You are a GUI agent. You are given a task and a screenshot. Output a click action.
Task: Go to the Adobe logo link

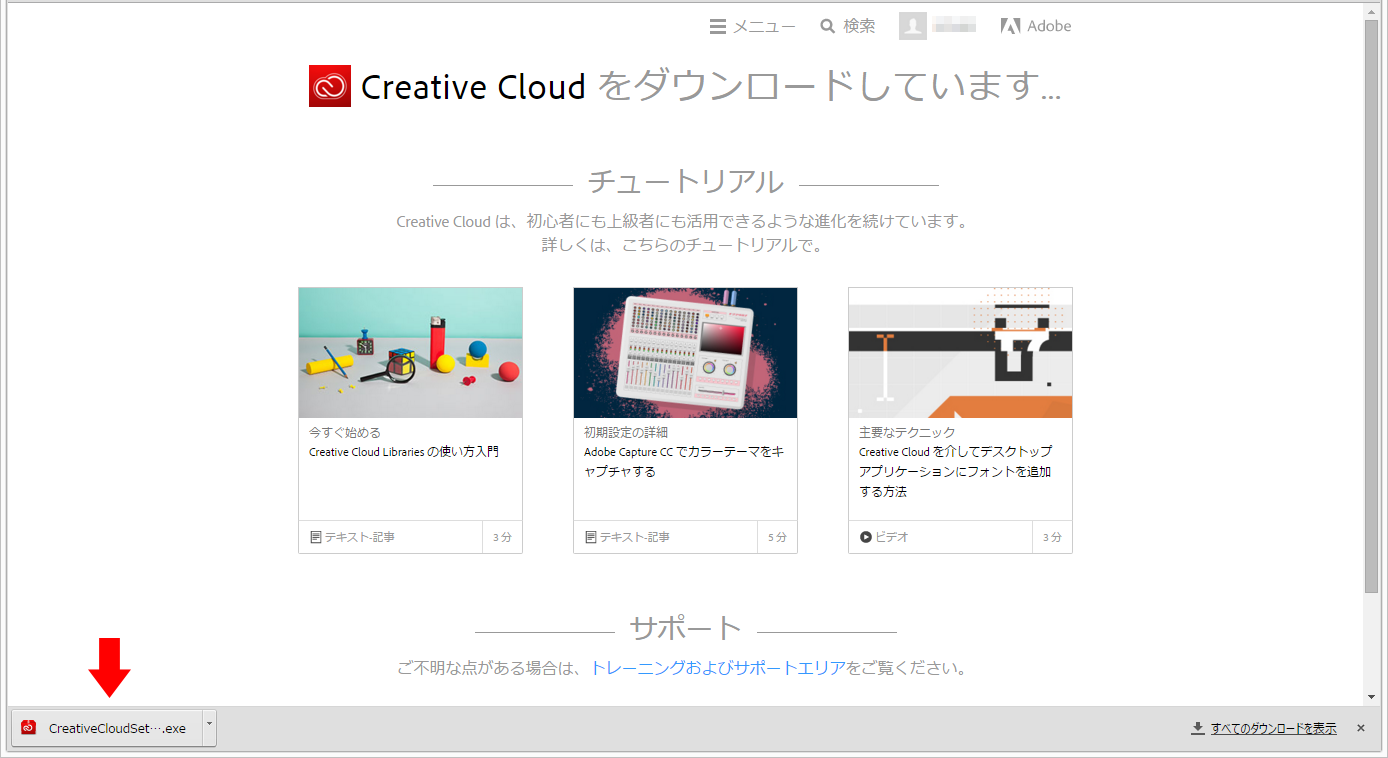[1036, 27]
